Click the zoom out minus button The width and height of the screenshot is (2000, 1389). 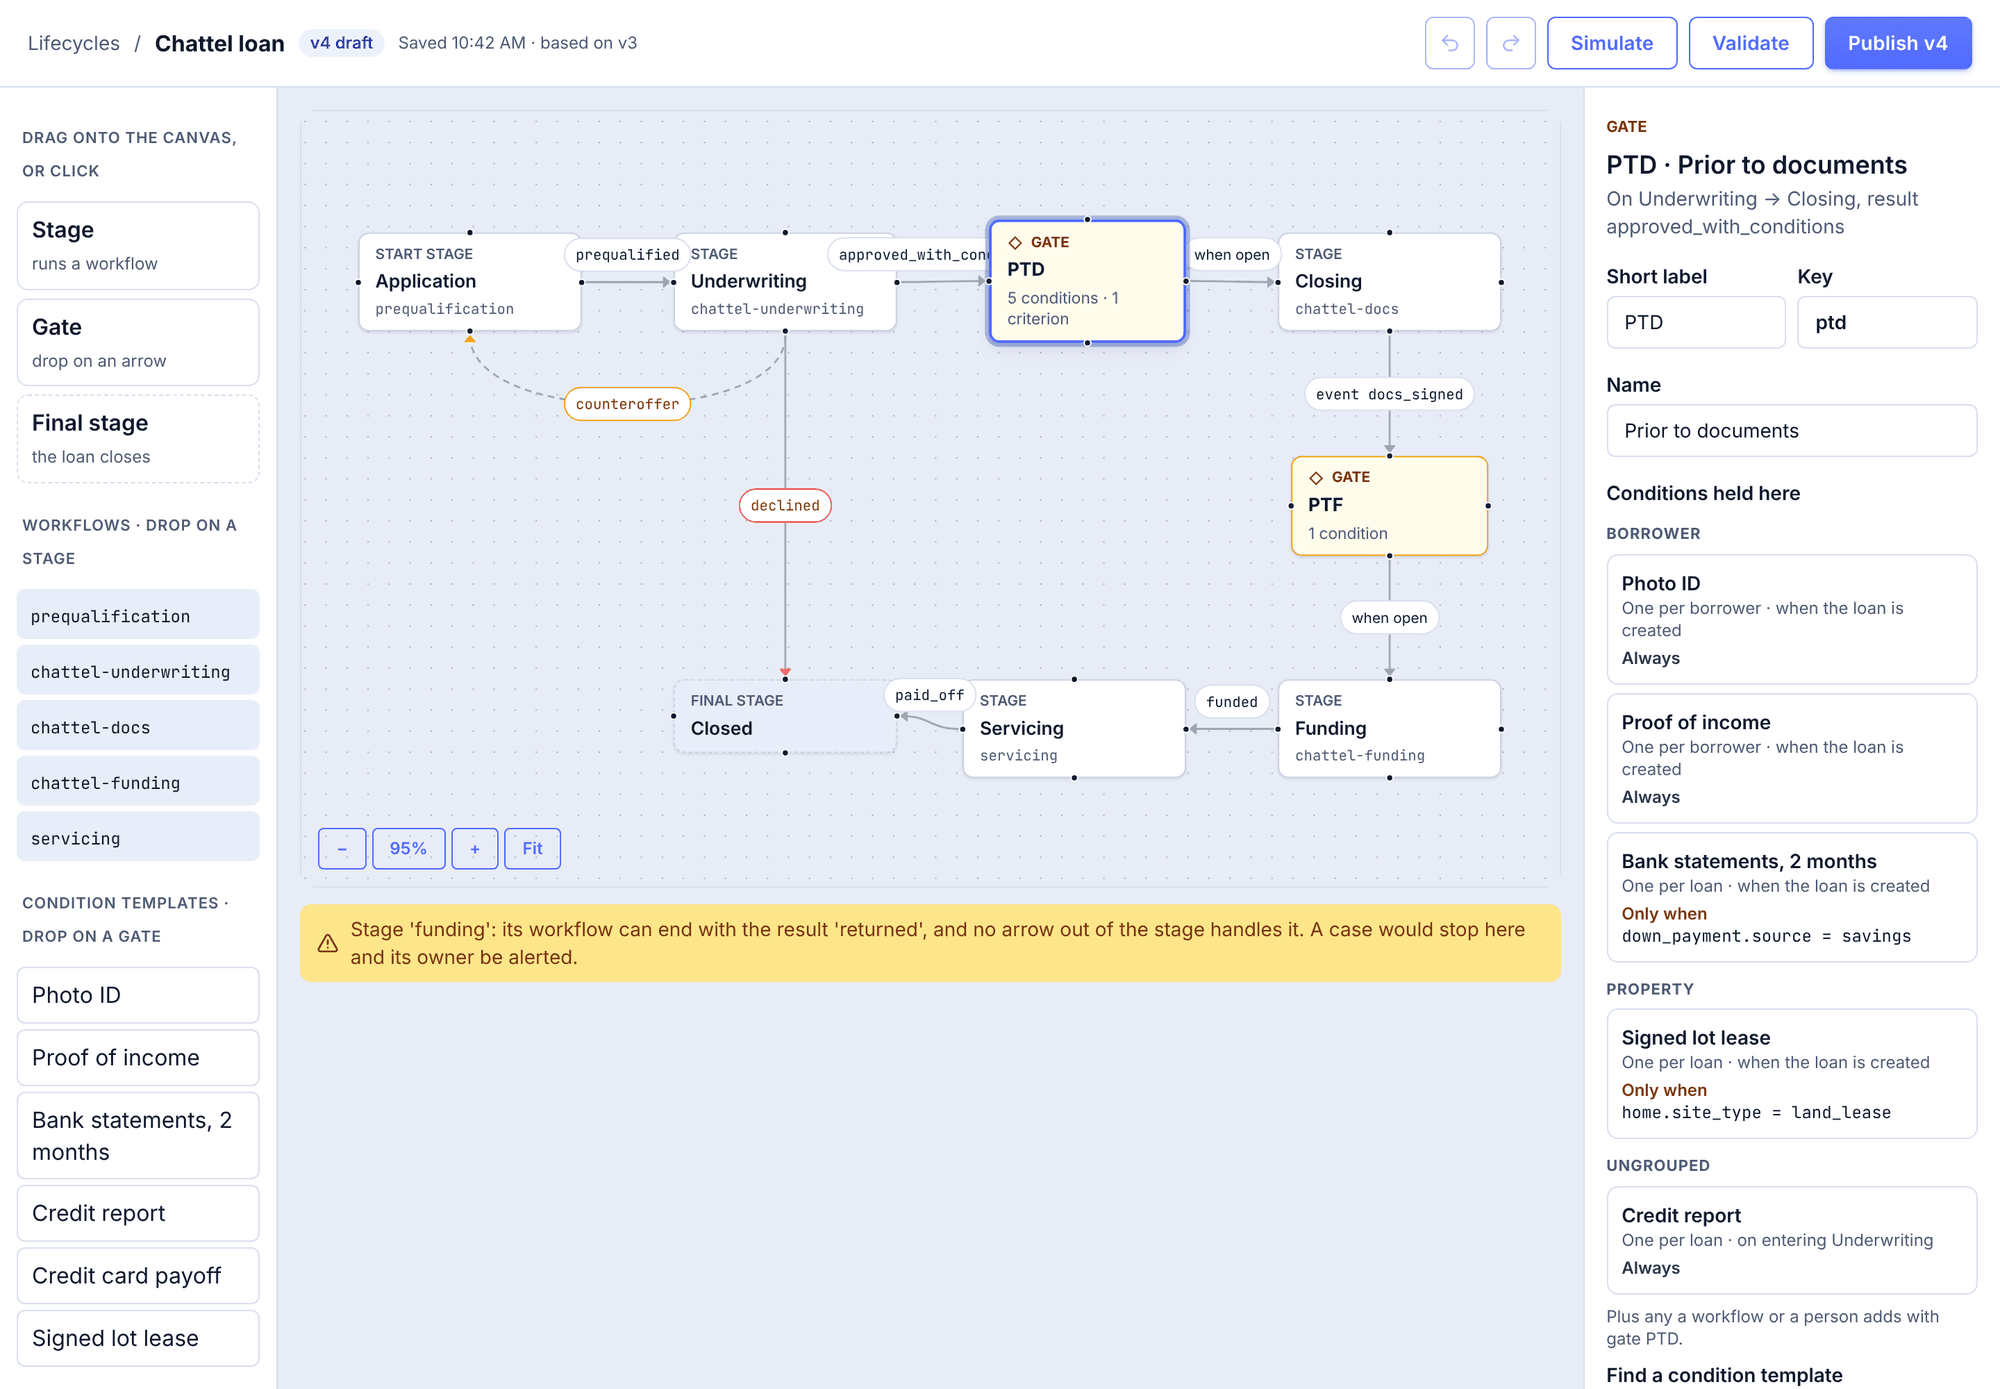(x=342, y=848)
